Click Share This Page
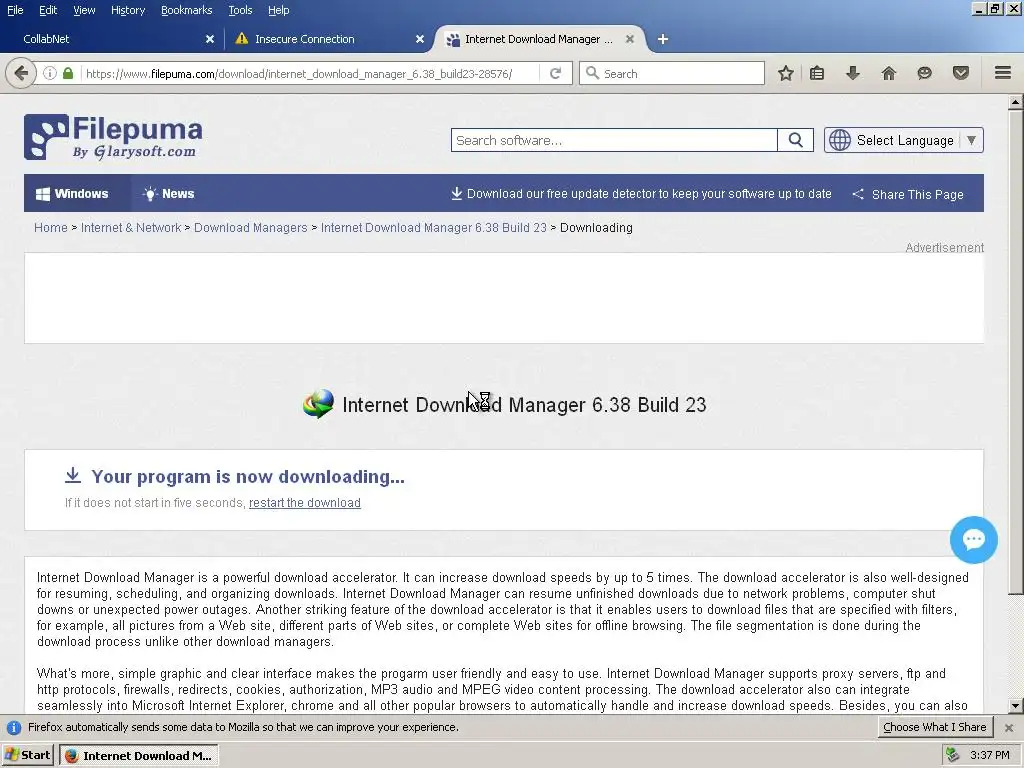Image resolution: width=1024 pixels, height=768 pixels. 908,194
